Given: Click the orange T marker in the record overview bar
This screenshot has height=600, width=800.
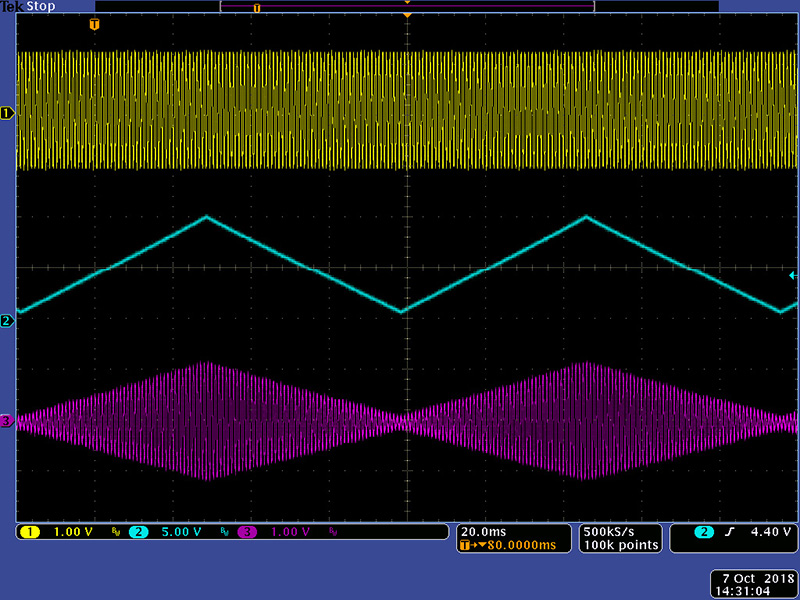Looking at the screenshot, I should 256,8.
